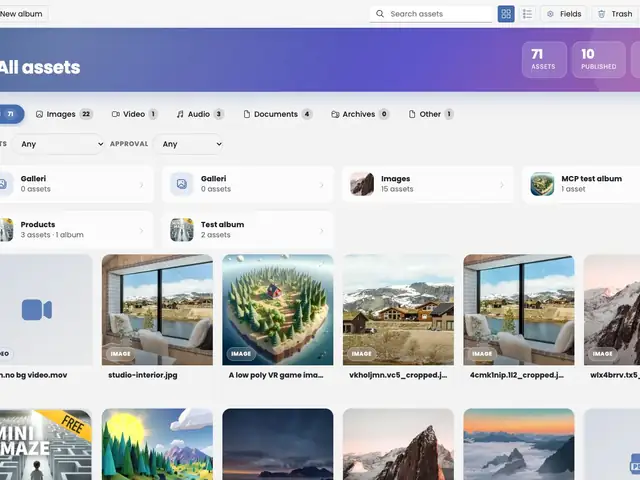The width and height of the screenshot is (640, 480).
Task: Open the Test album card
Action: pos(248,230)
